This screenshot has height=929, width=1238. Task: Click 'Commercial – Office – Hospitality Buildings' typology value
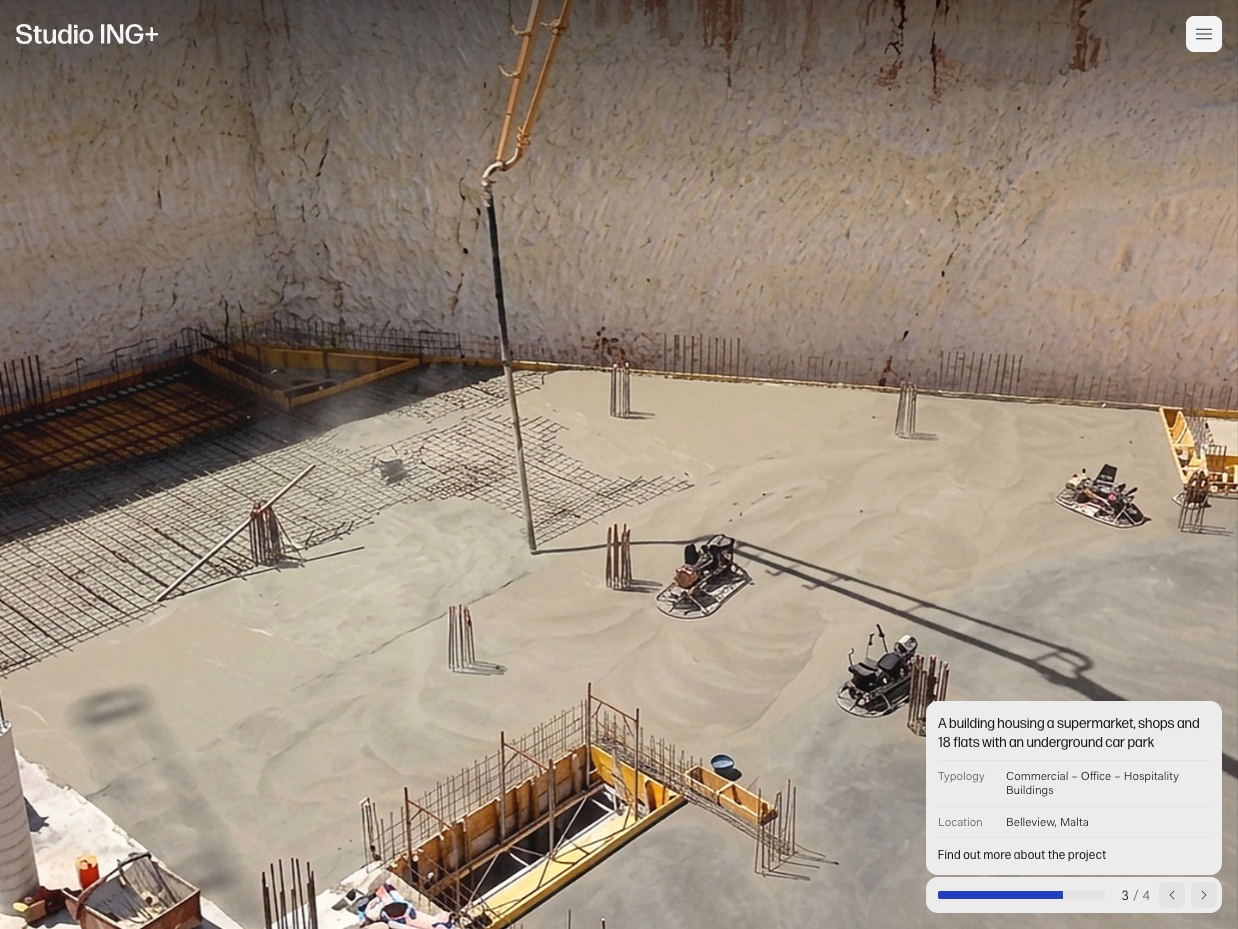pos(1092,783)
